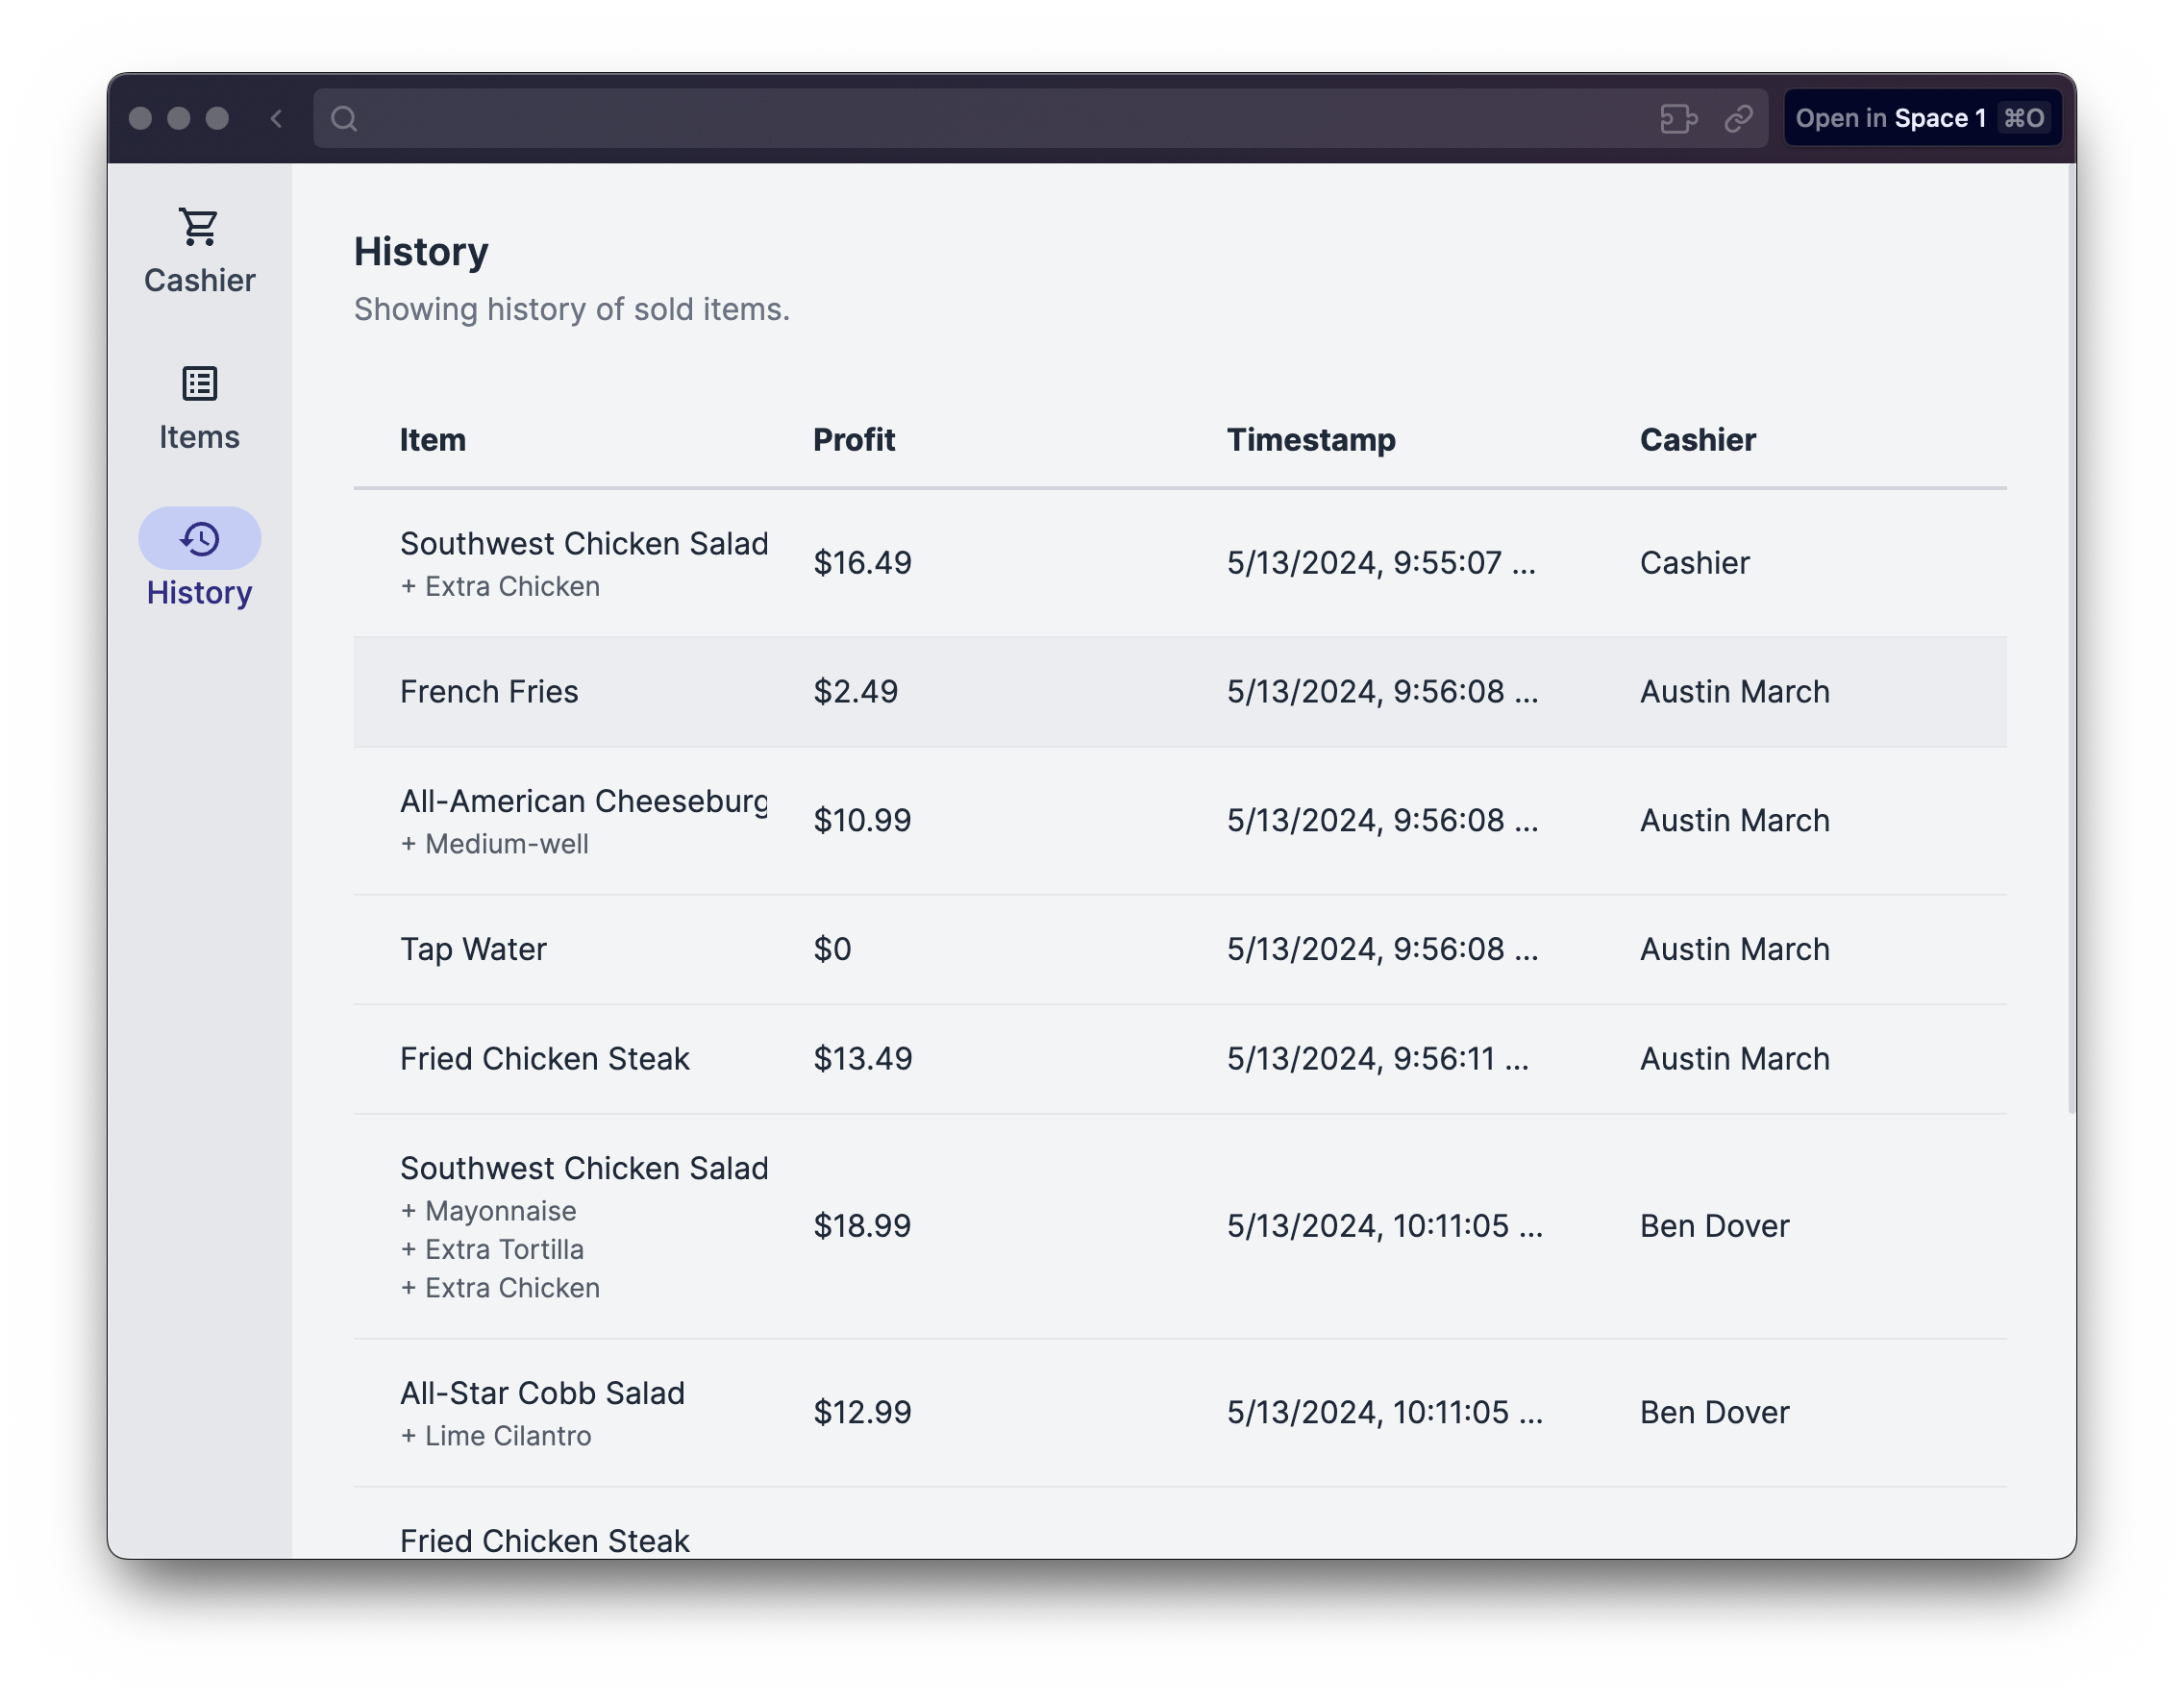Click the search magnifier icon
The width and height of the screenshot is (2184, 1701).
coord(344,119)
